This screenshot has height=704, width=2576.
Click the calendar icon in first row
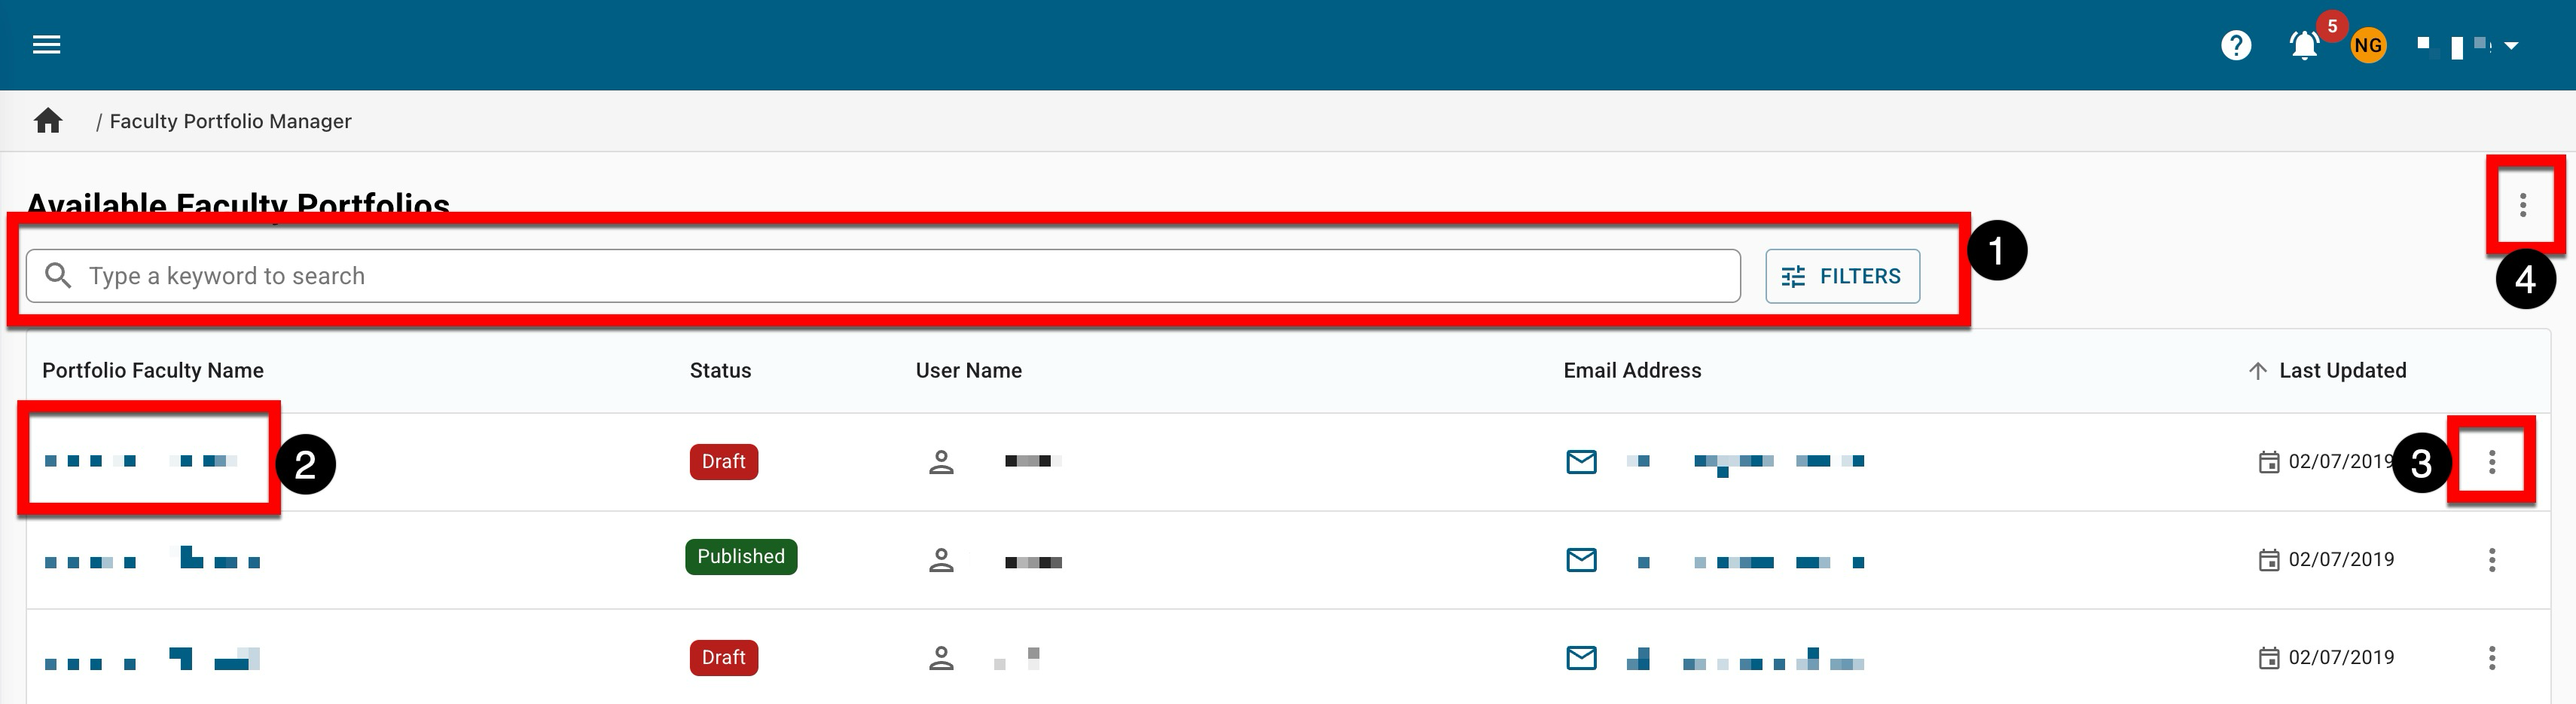pyautogui.click(x=2269, y=462)
